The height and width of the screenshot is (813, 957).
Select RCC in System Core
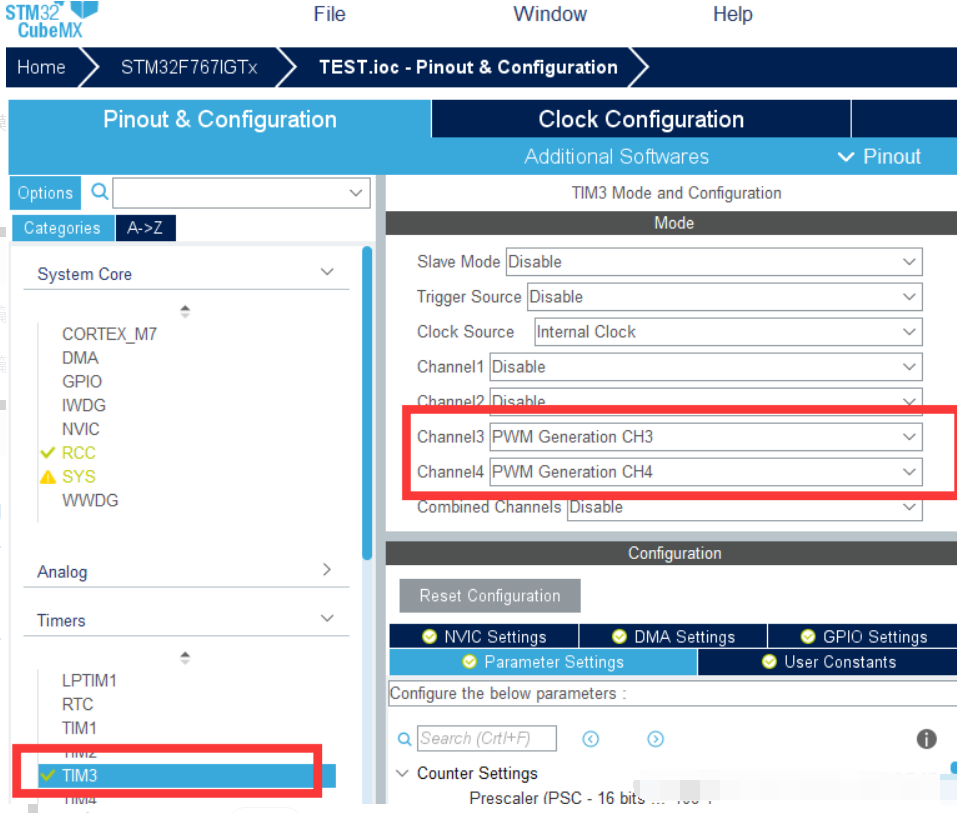pyautogui.click(x=79, y=453)
